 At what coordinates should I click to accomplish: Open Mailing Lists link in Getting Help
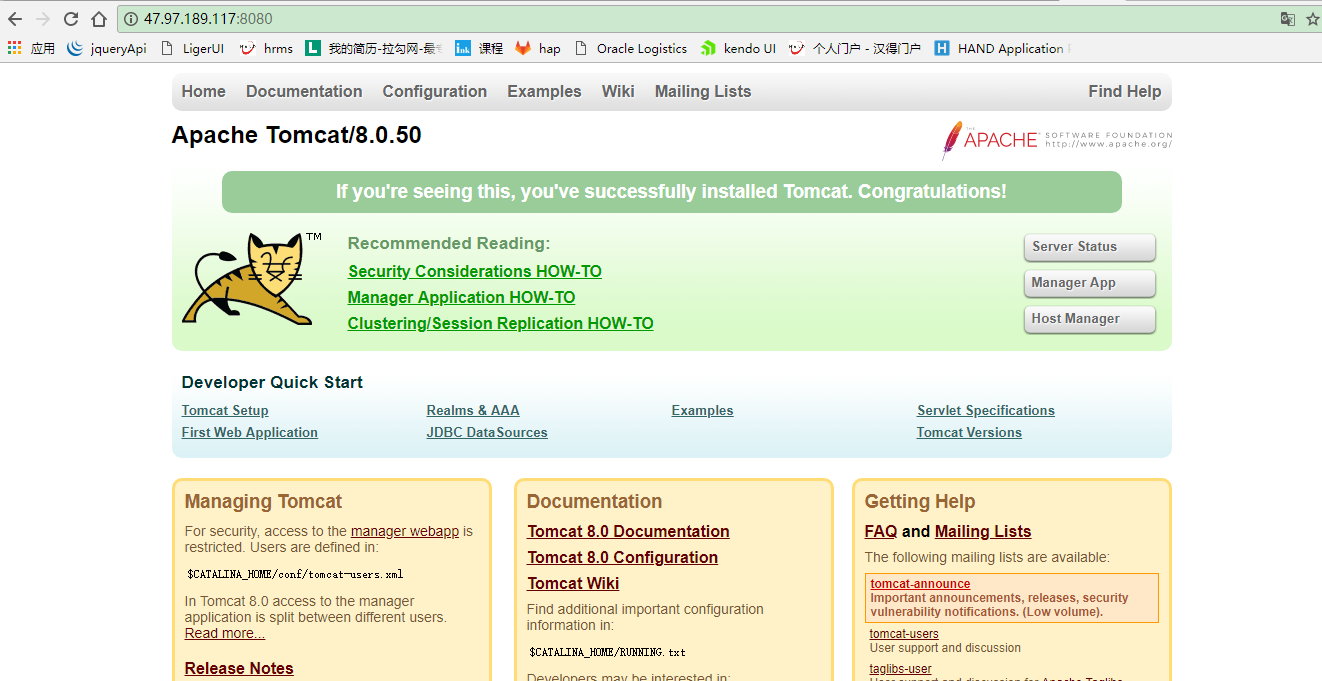983,531
